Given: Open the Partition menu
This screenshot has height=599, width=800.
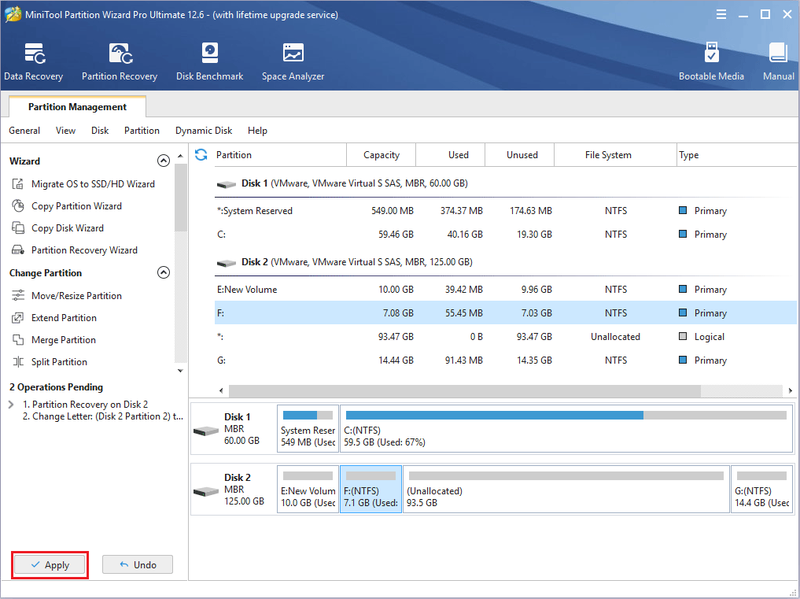Looking at the screenshot, I should [142, 131].
